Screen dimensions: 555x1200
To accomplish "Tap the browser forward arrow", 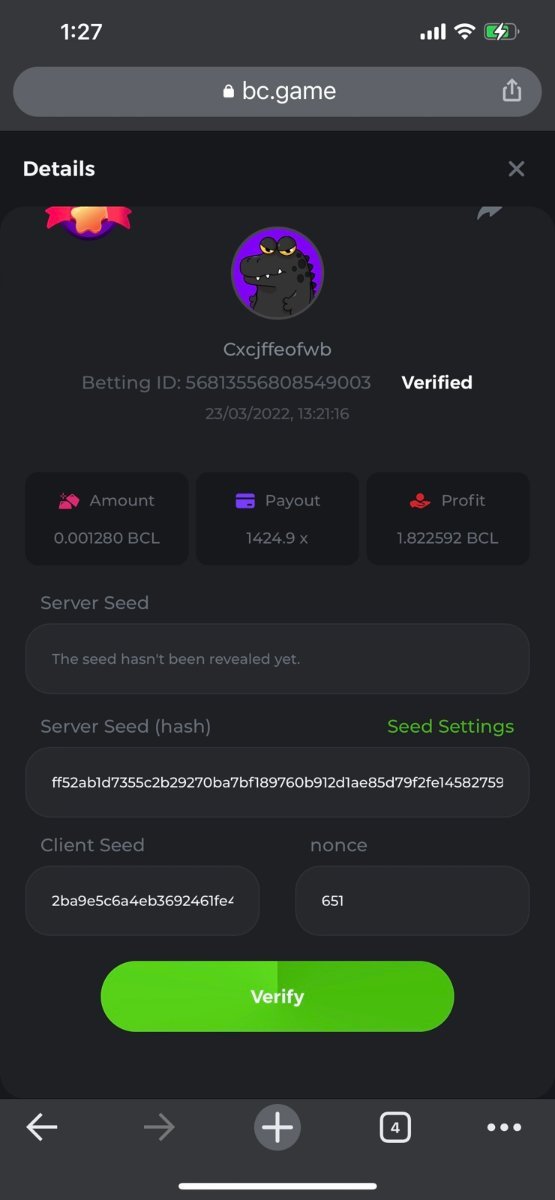I will (159, 1128).
